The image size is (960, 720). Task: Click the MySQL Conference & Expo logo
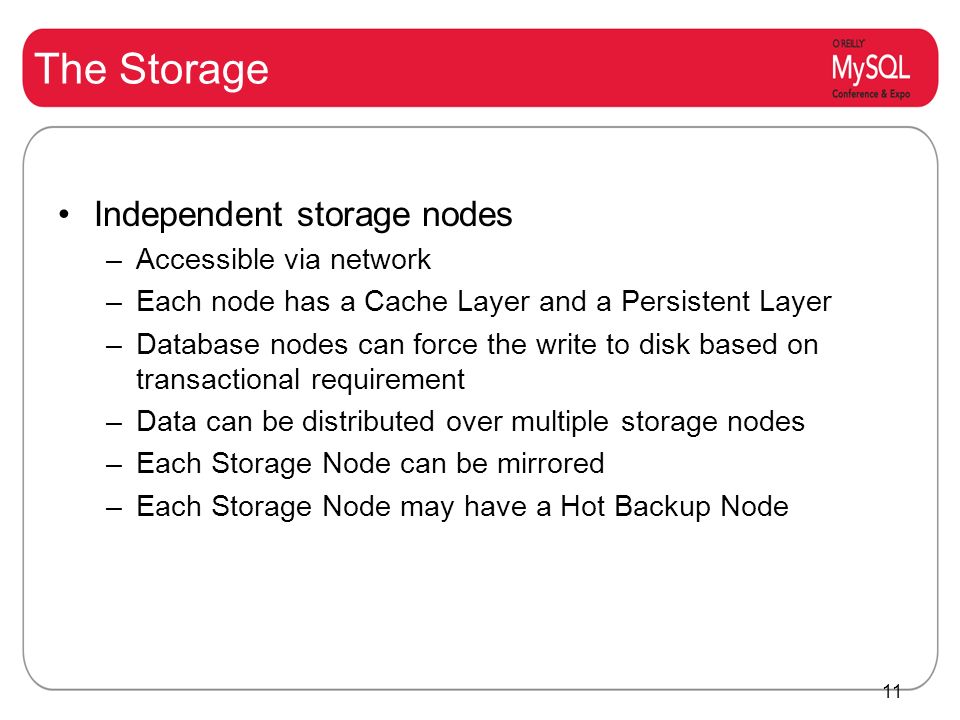pos(870,69)
